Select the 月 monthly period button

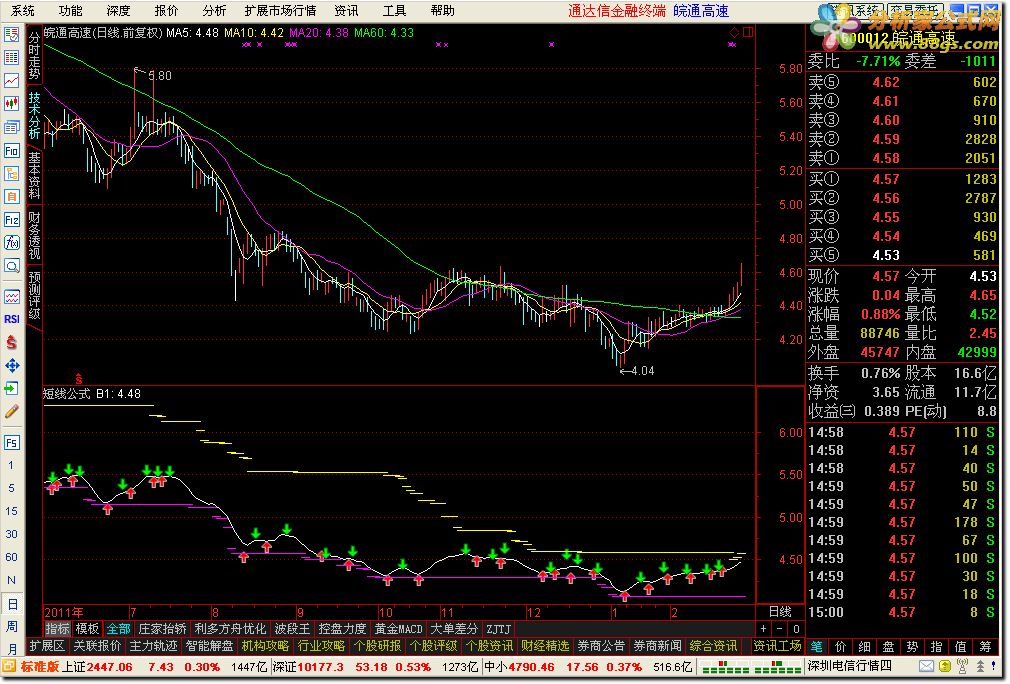coord(12,649)
